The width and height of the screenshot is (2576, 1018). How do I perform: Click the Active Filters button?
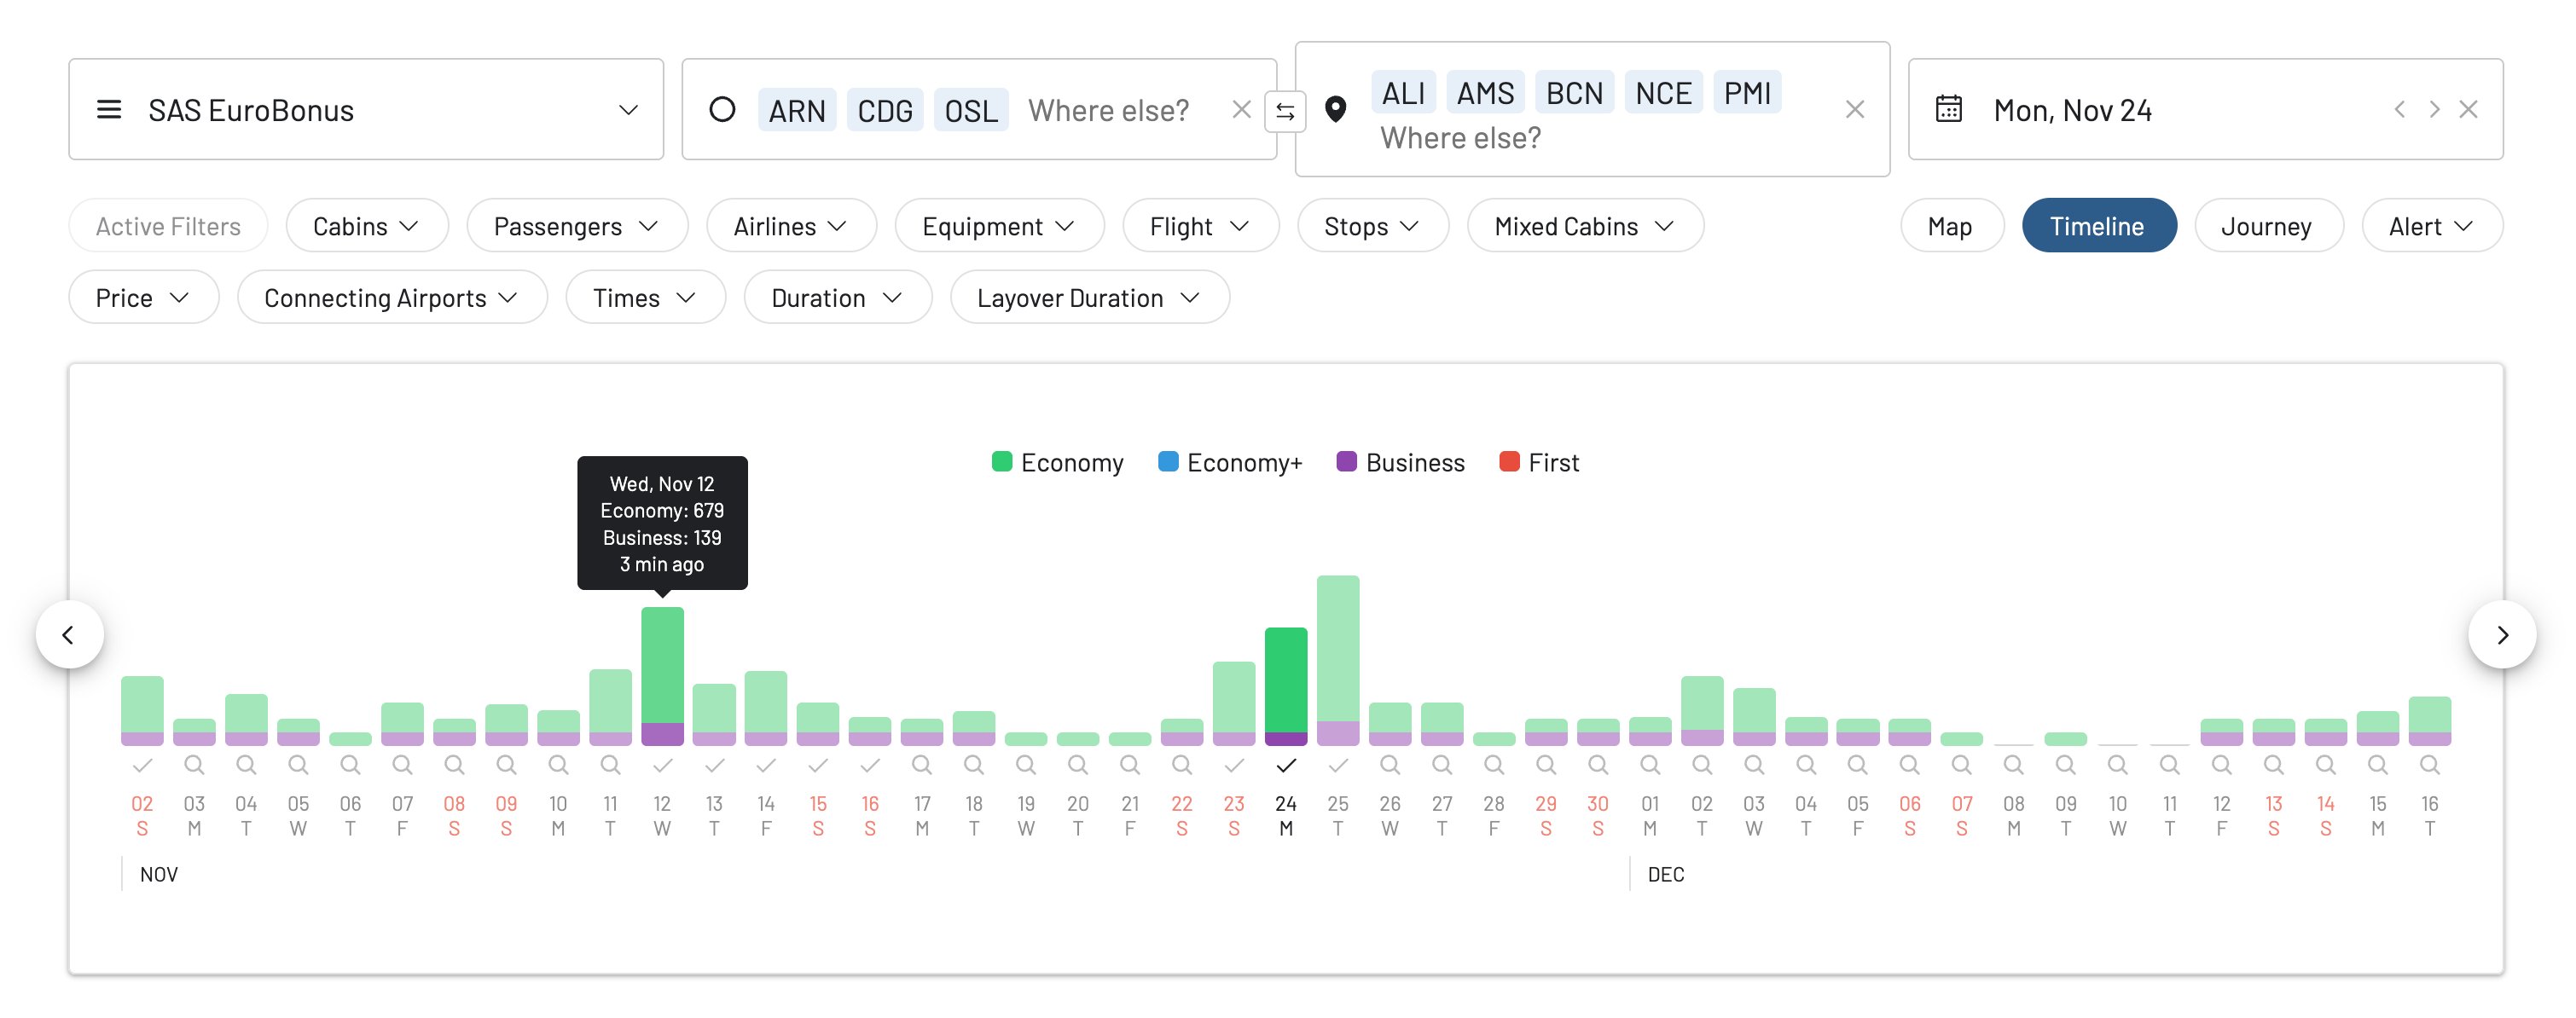coord(168,226)
